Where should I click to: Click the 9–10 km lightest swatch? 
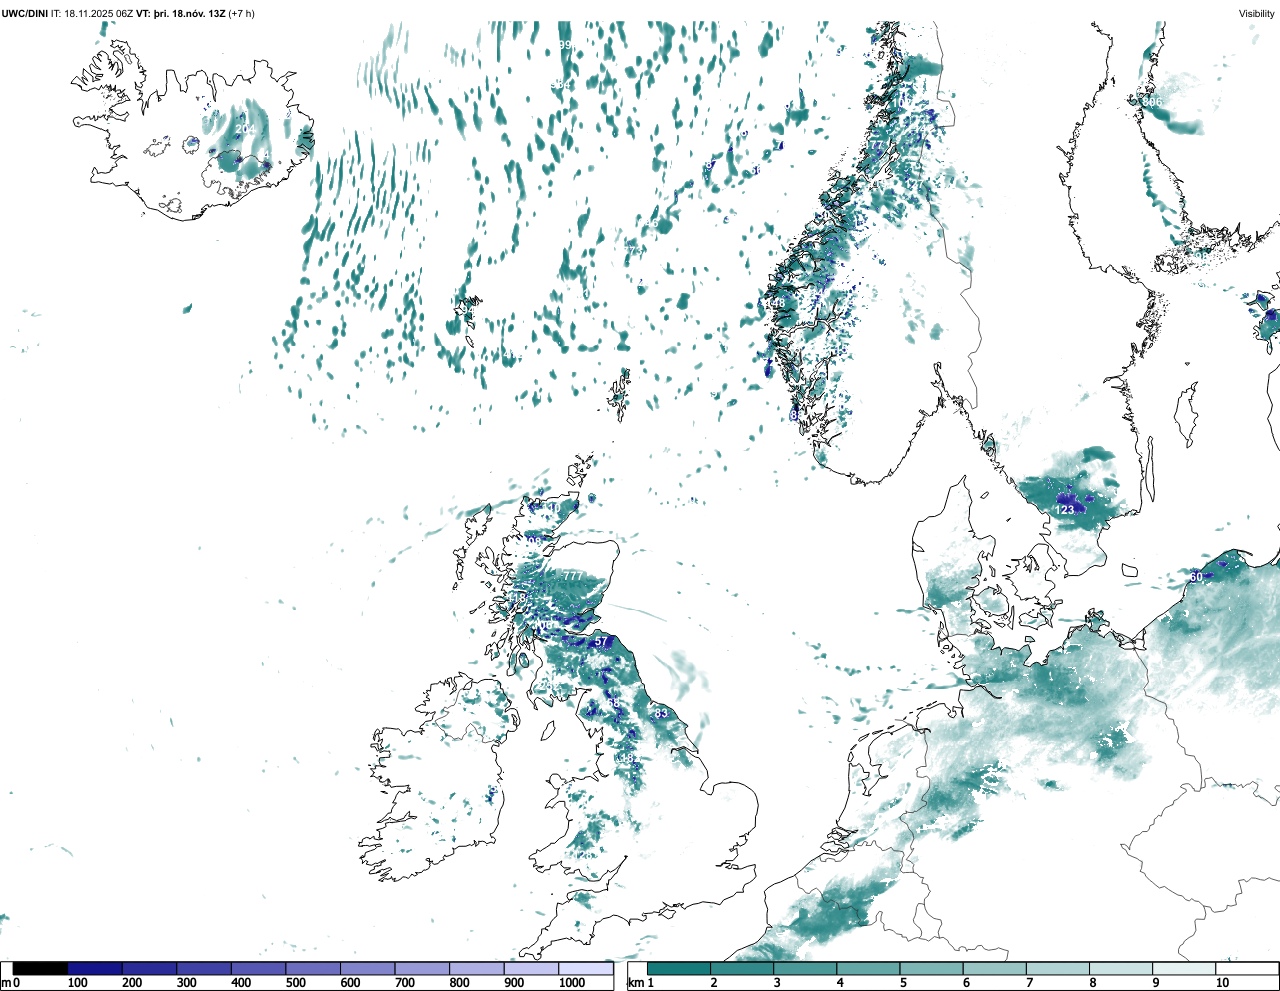1184,968
